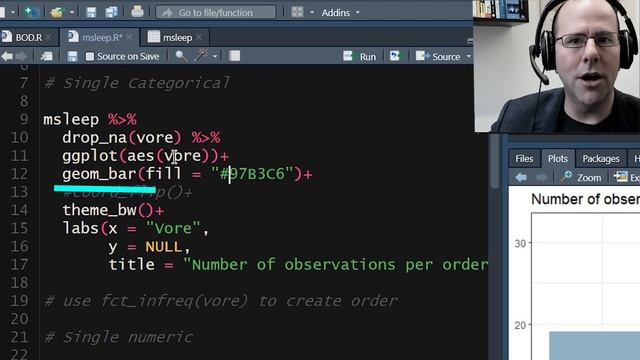Viewport: 640px width, 360px height.
Task: Click the string "Vore" on line 15
Action: pyautogui.click(x=173, y=228)
